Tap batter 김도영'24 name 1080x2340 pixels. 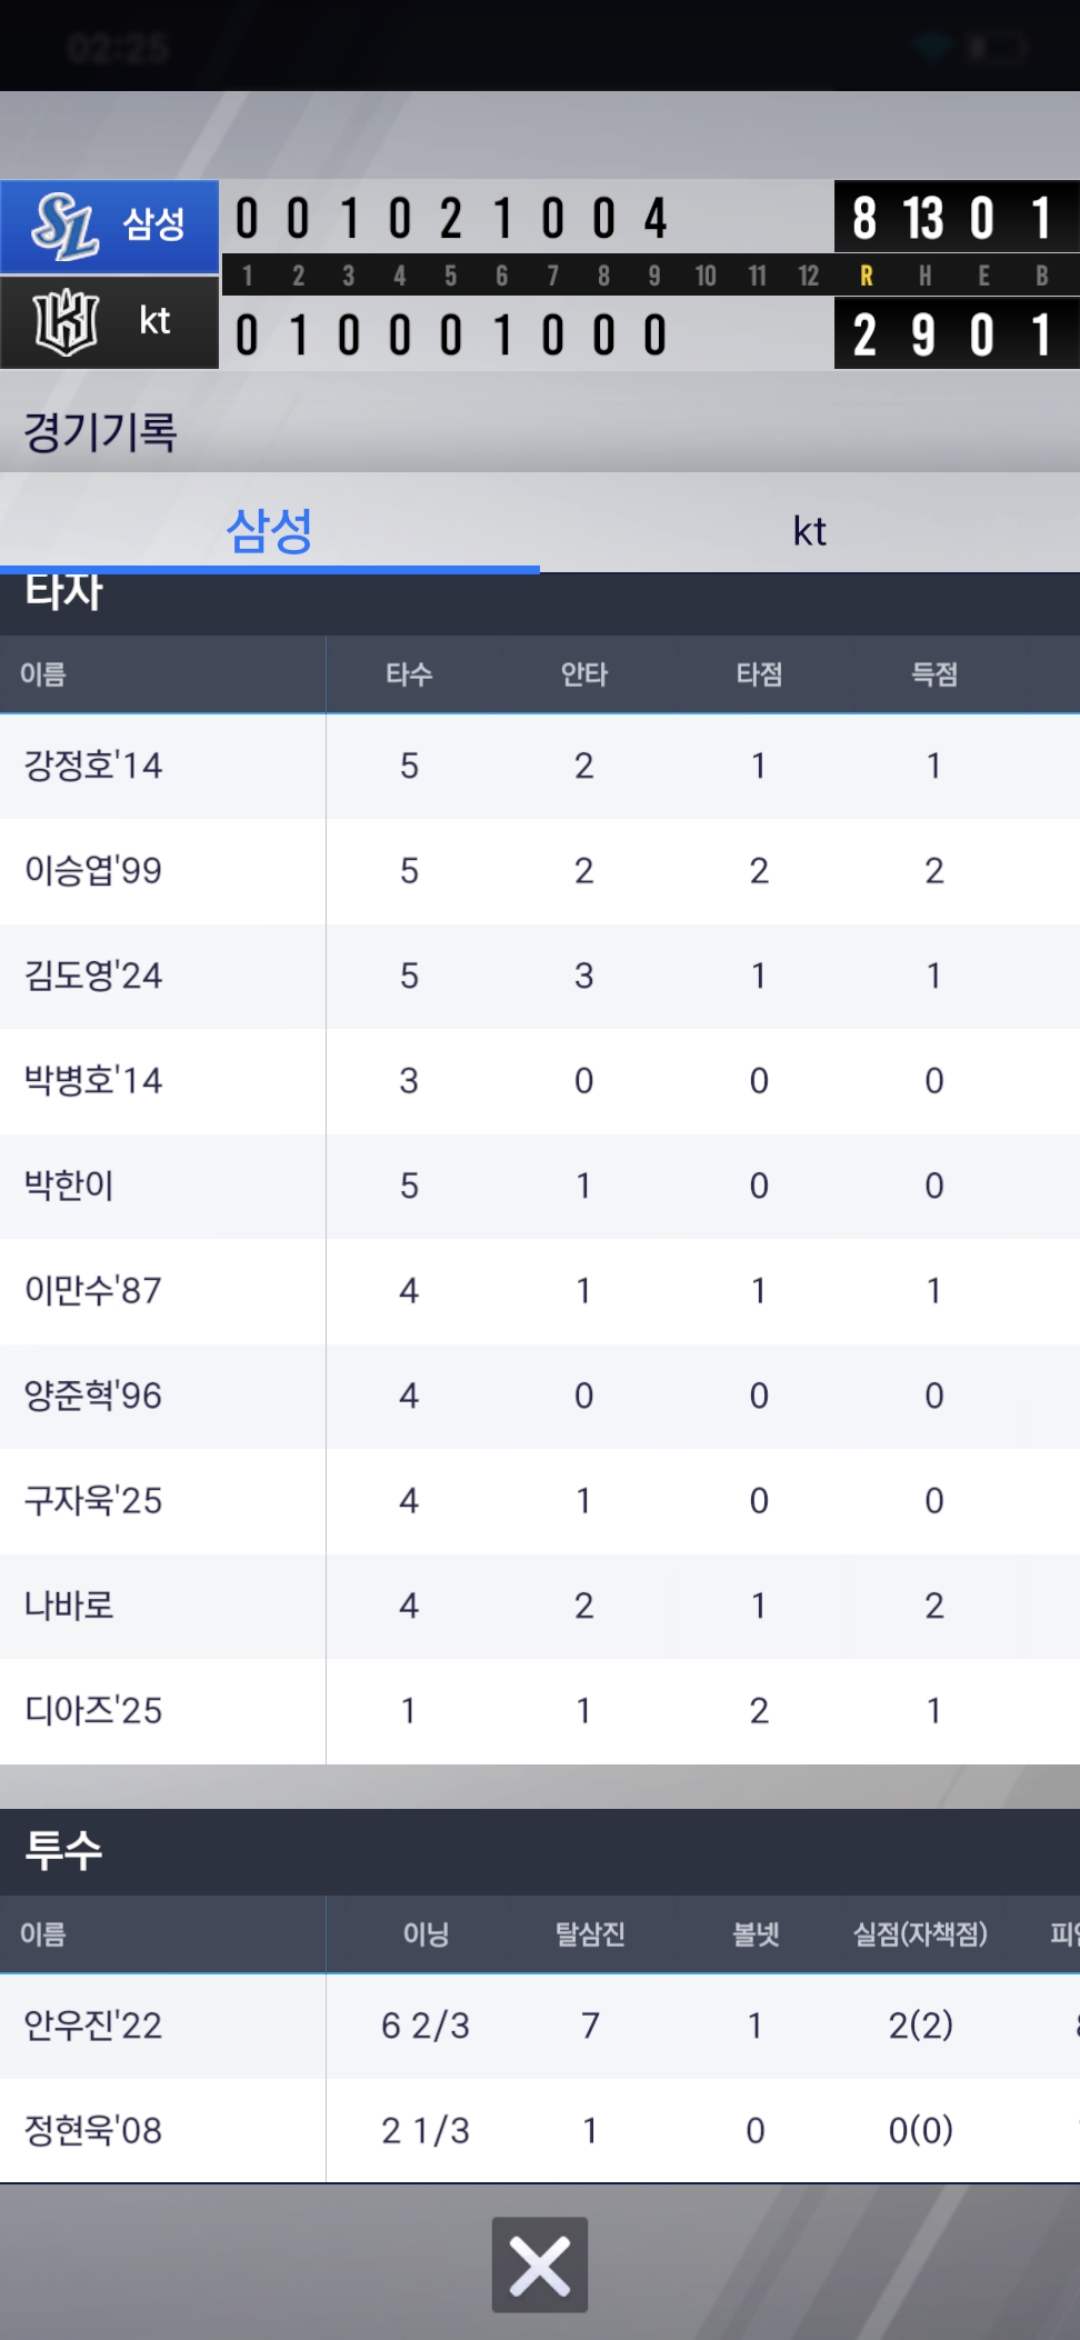point(93,976)
